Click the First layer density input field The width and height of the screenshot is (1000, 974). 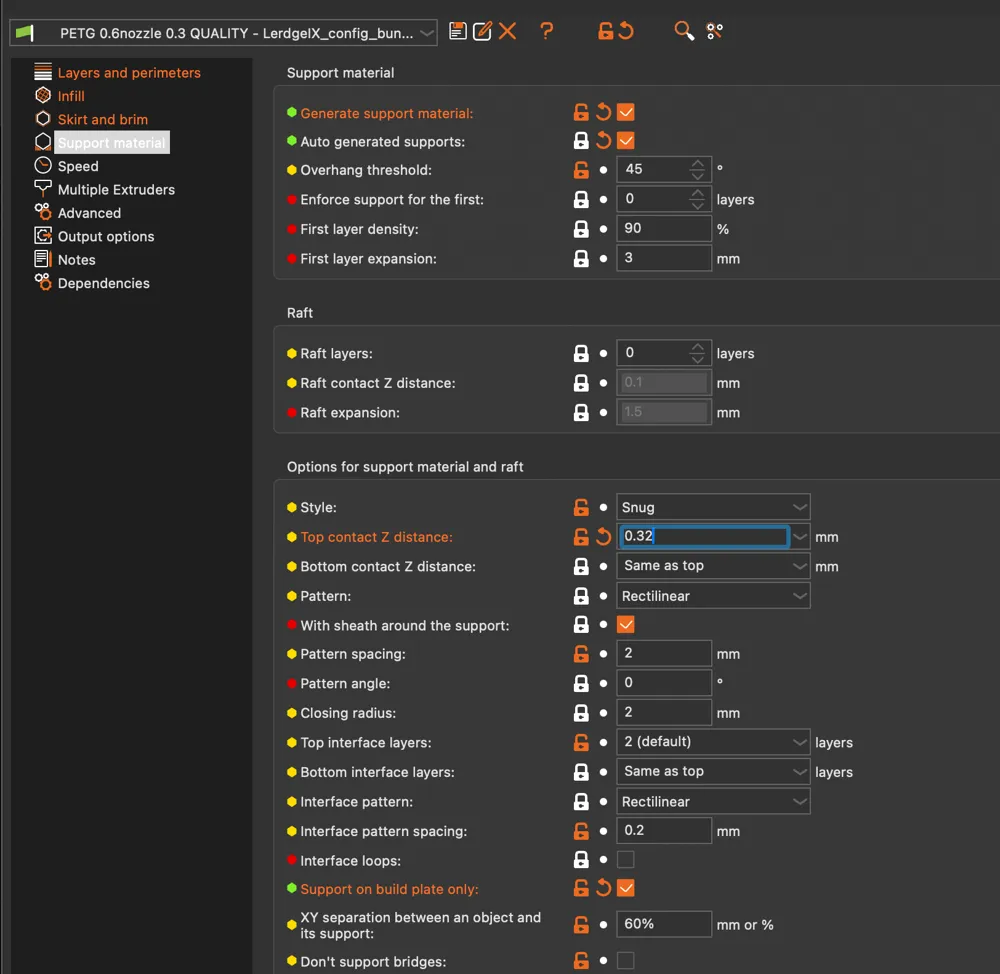(x=663, y=228)
